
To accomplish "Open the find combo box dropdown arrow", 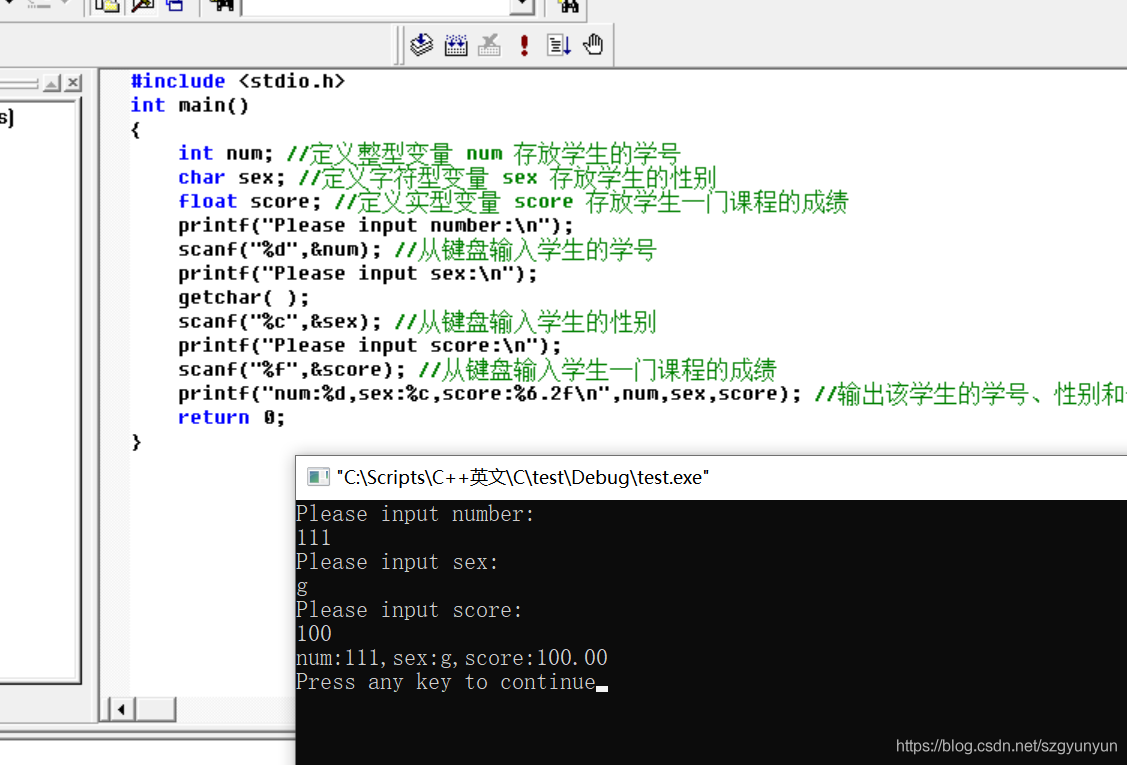I will pos(523,6).
